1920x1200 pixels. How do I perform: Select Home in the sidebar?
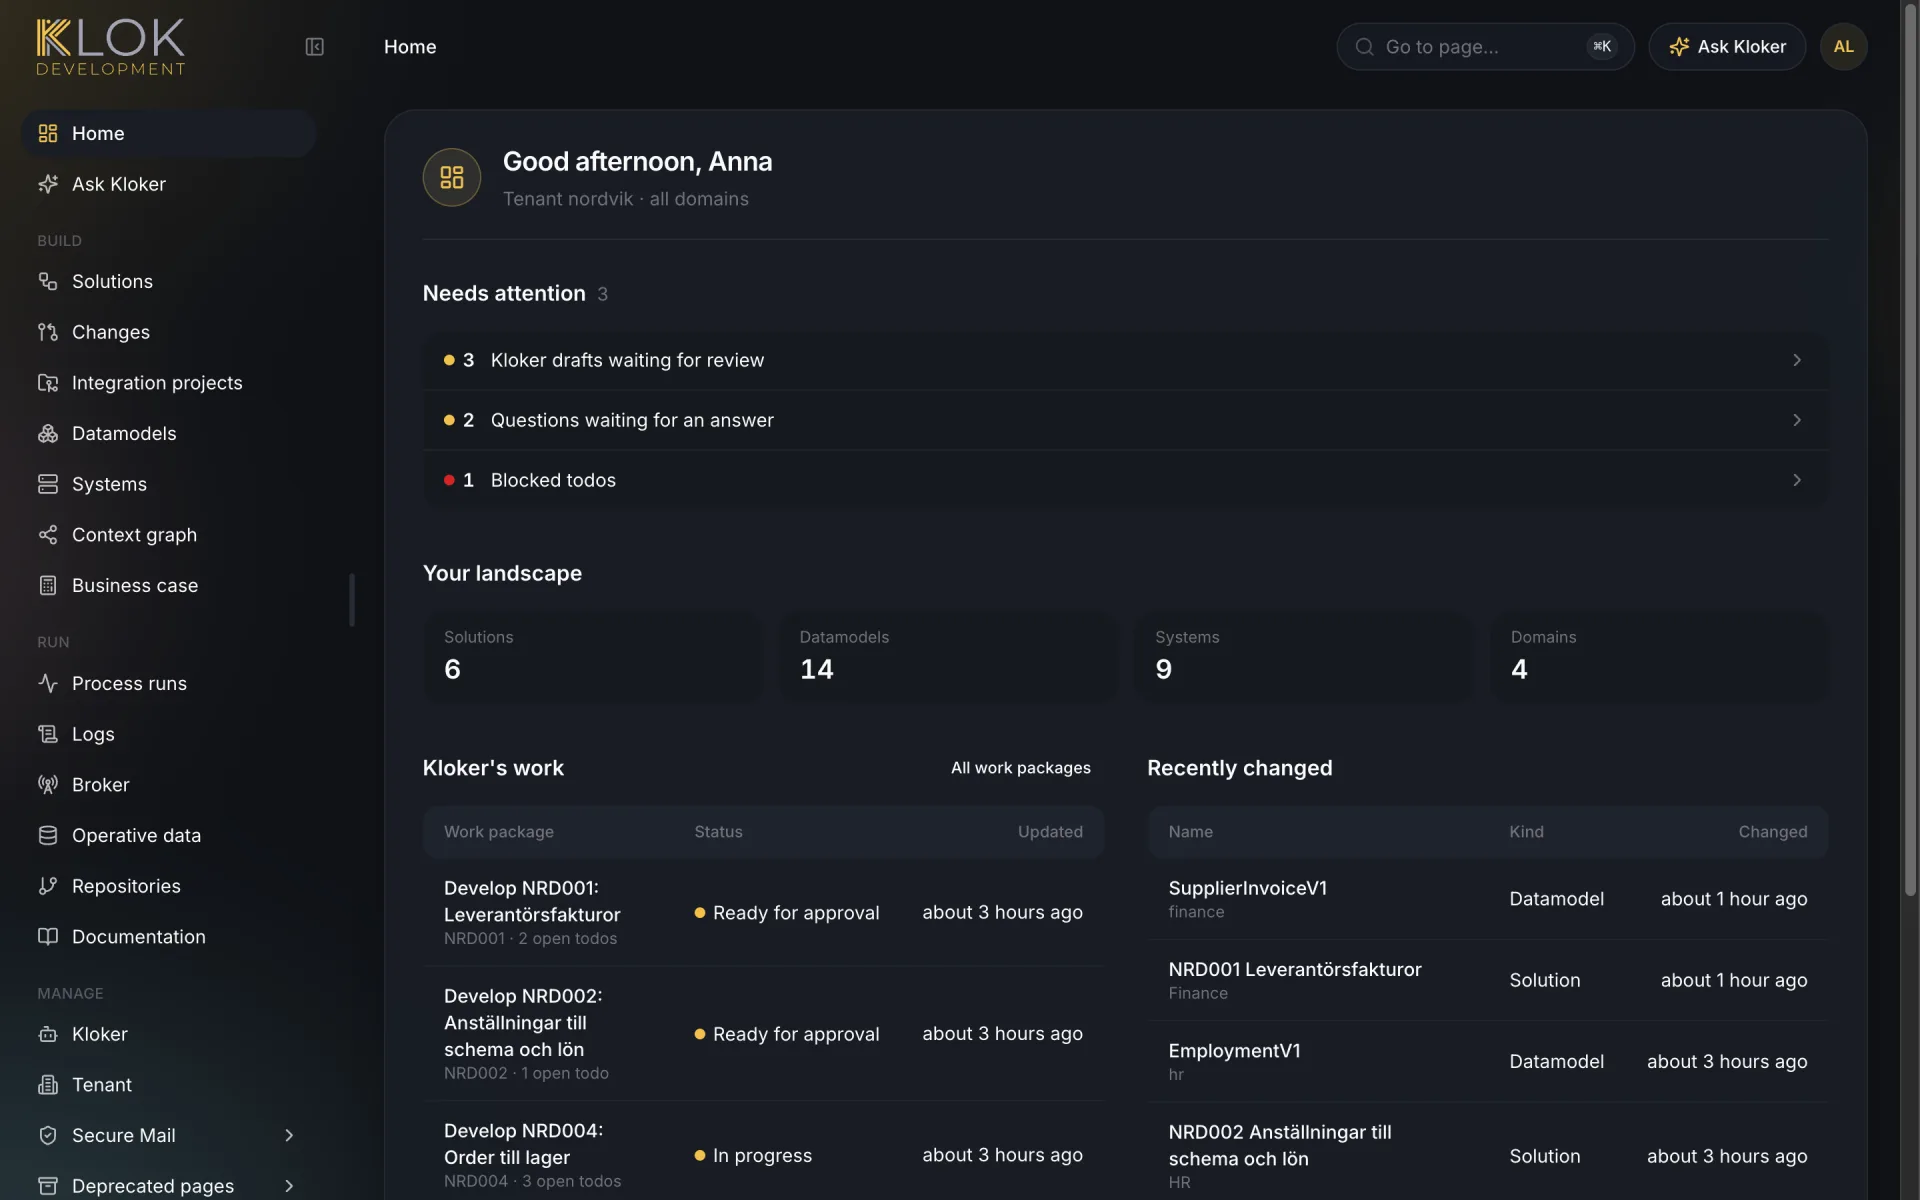click(x=168, y=133)
